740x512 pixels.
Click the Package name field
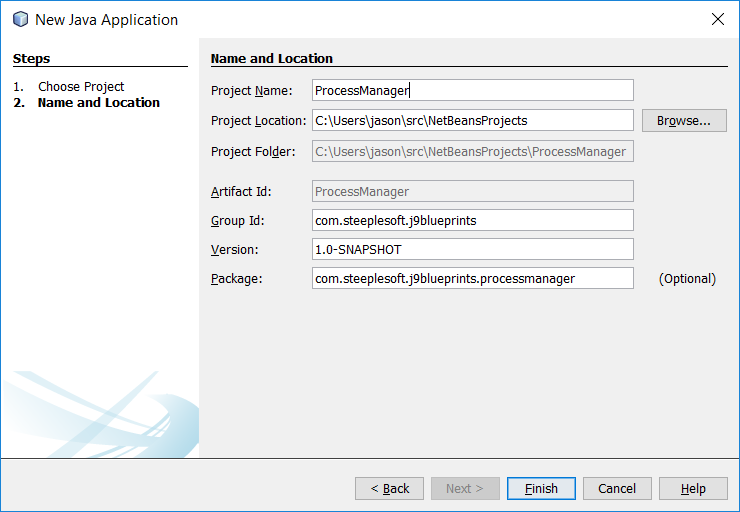(472, 278)
